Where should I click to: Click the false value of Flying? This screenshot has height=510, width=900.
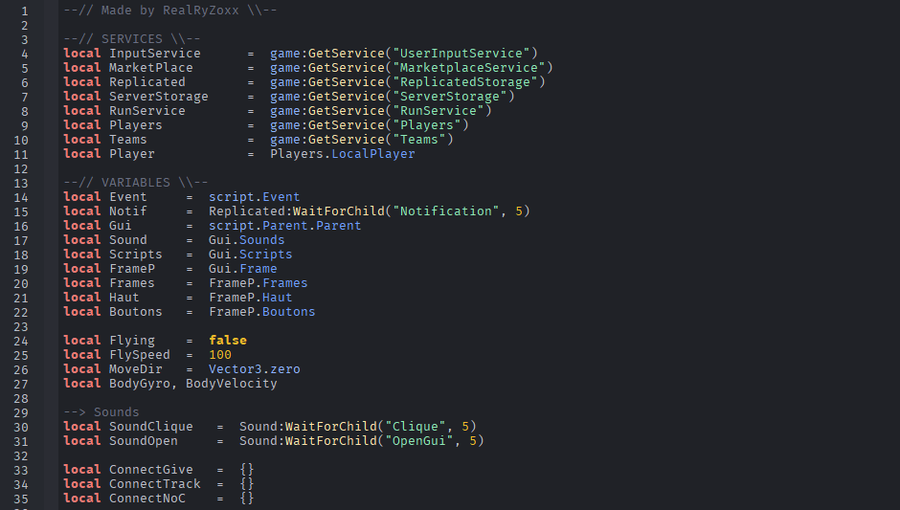[x=228, y=341]
